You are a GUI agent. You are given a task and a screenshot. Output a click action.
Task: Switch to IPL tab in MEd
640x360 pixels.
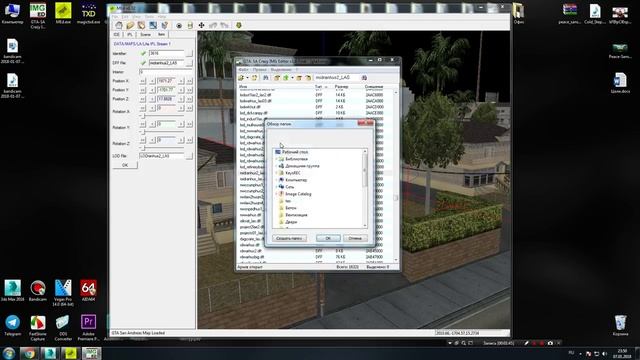pyautogui.click(x=129, y=35)
